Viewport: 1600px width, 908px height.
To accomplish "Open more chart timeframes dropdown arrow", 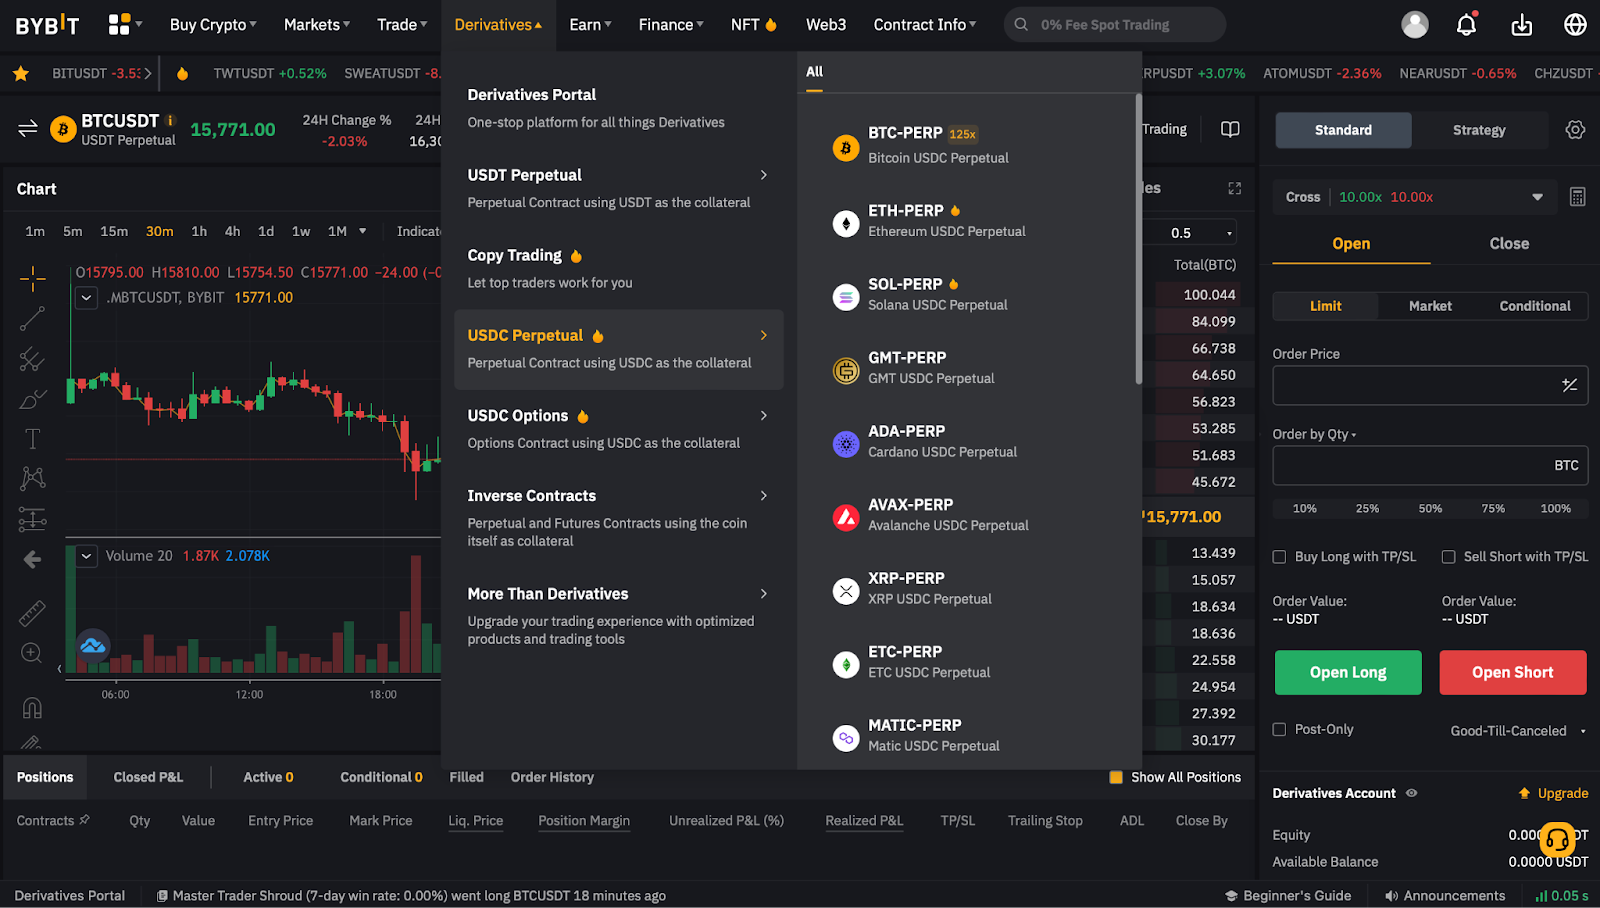I will [x=362, y=231].
